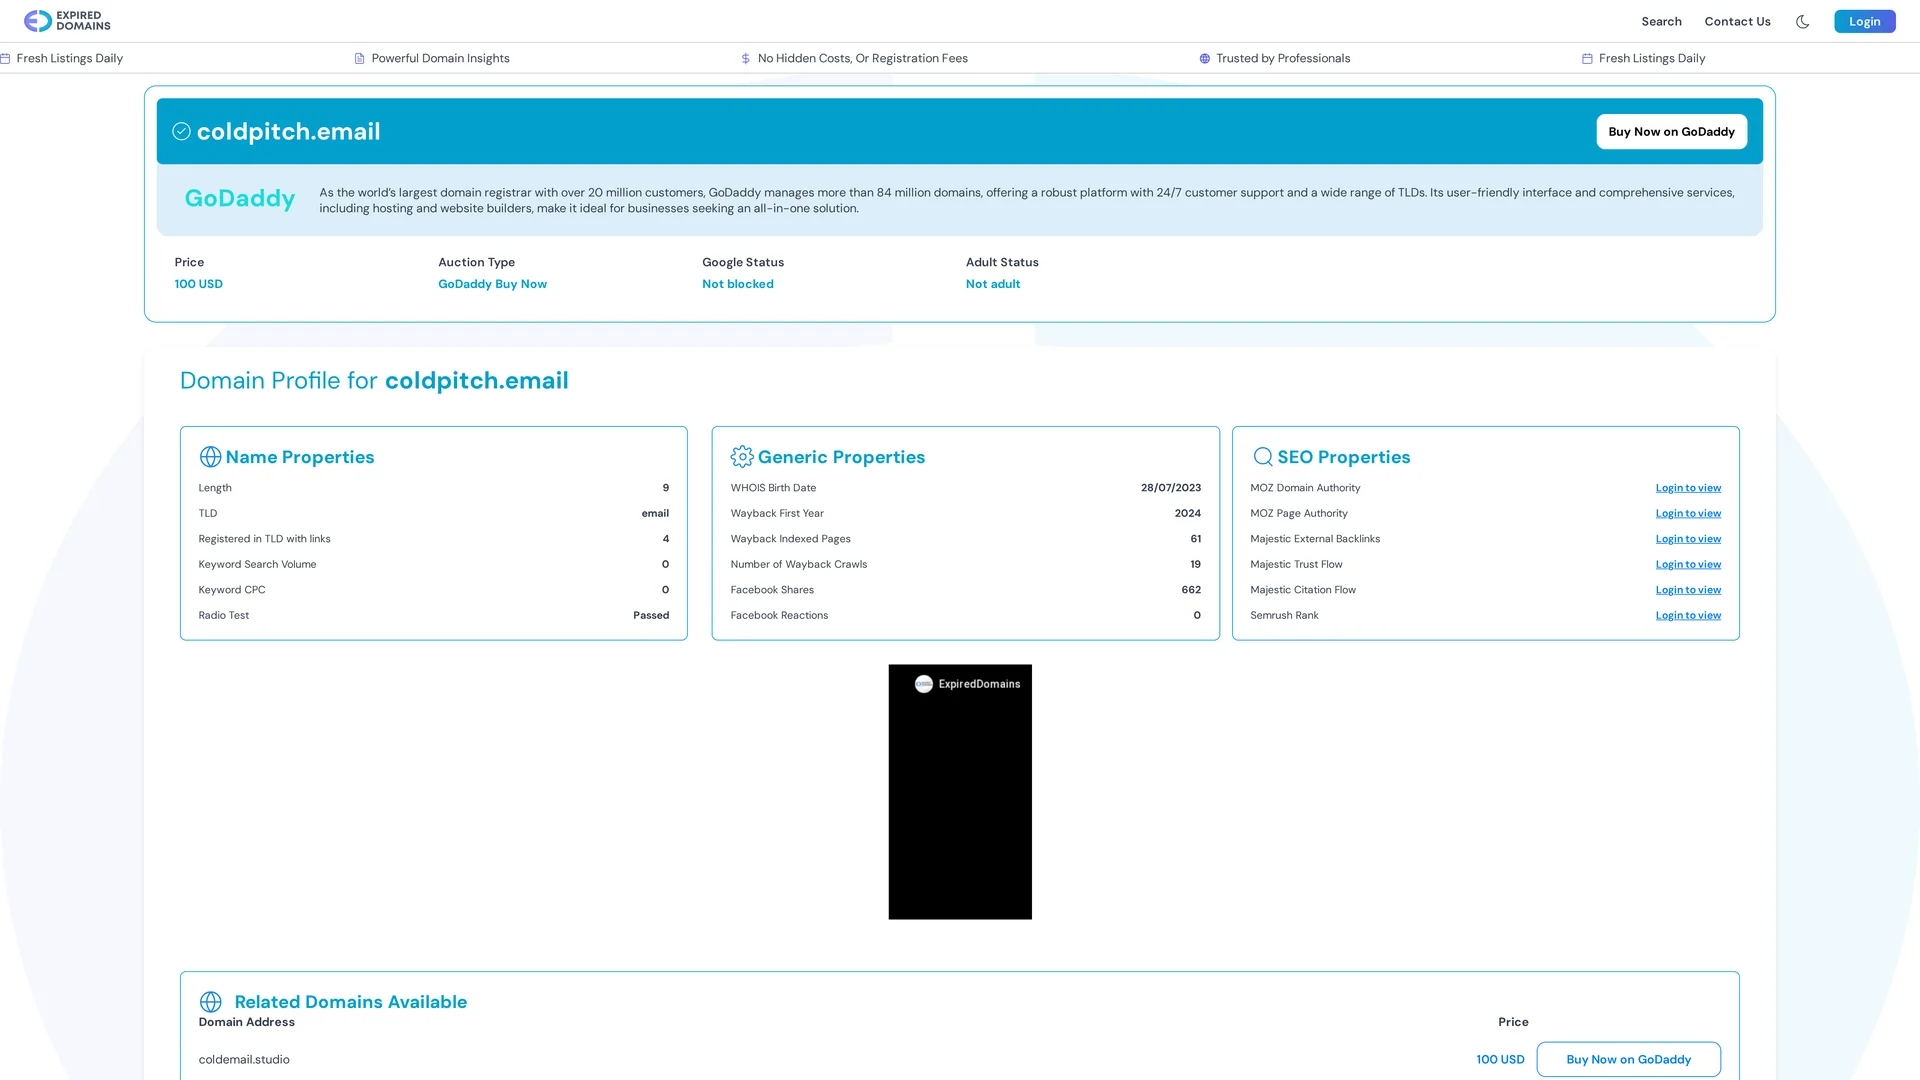This screenshot has width=1920, height=1080.
Task: Login to view MOZ Page Authority
Action: point(1688,513)
